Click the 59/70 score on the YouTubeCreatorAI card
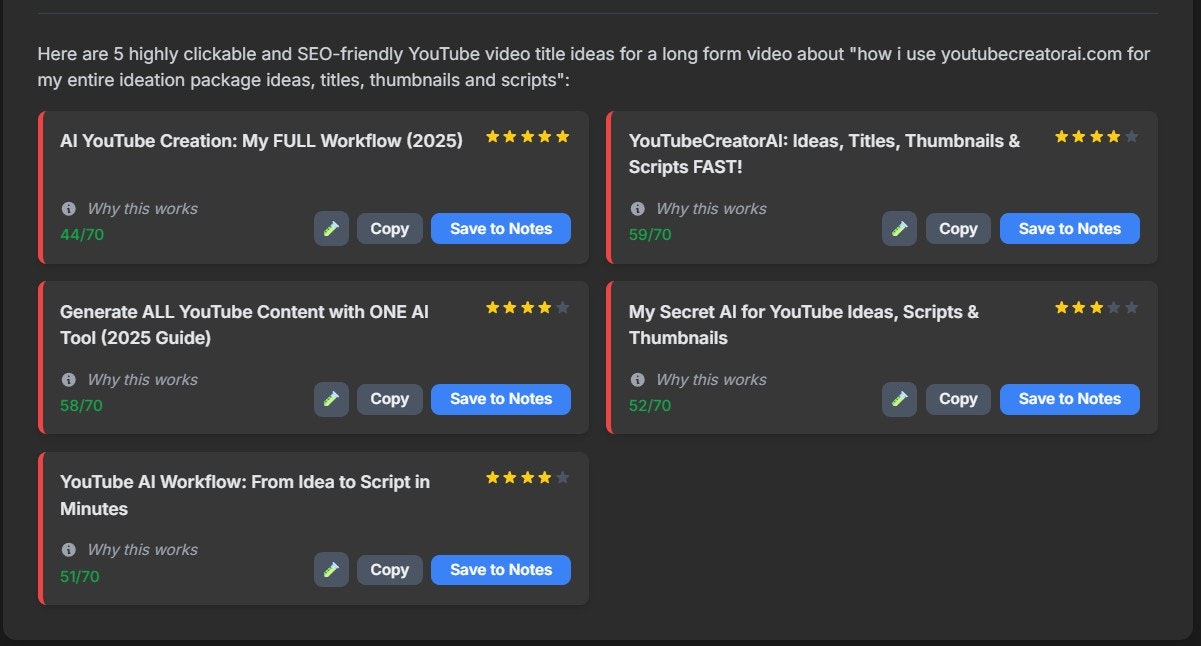 [648, 234]
